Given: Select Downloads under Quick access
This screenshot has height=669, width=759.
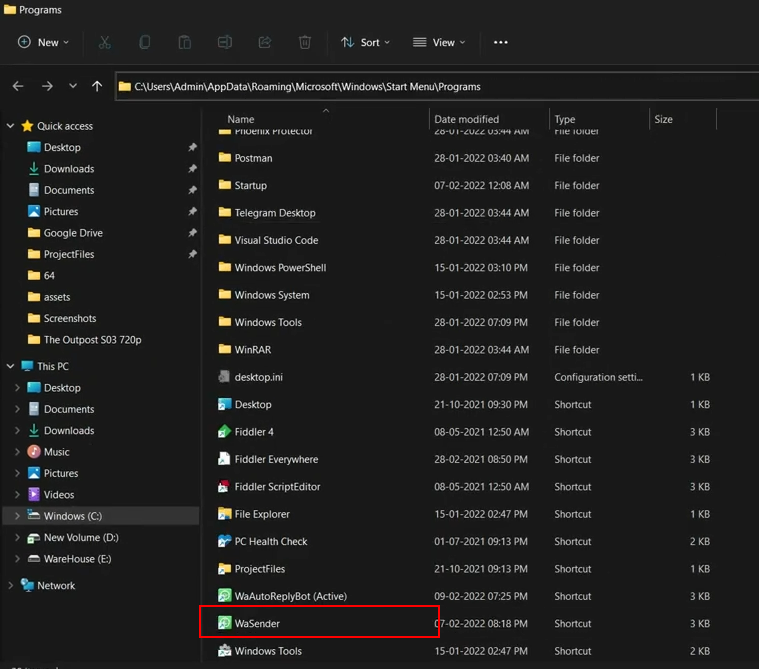Looking at the screenshot, I should (x=69, y=169).
